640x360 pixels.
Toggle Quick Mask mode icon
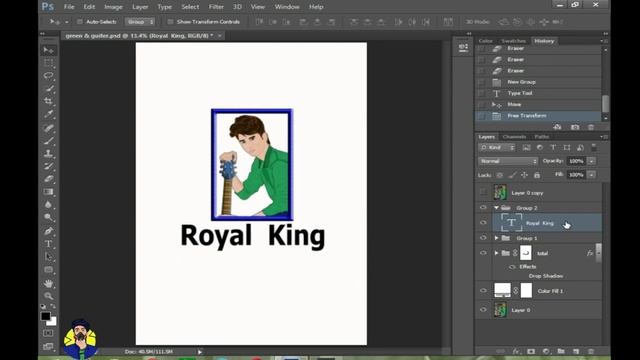(48, 333)
